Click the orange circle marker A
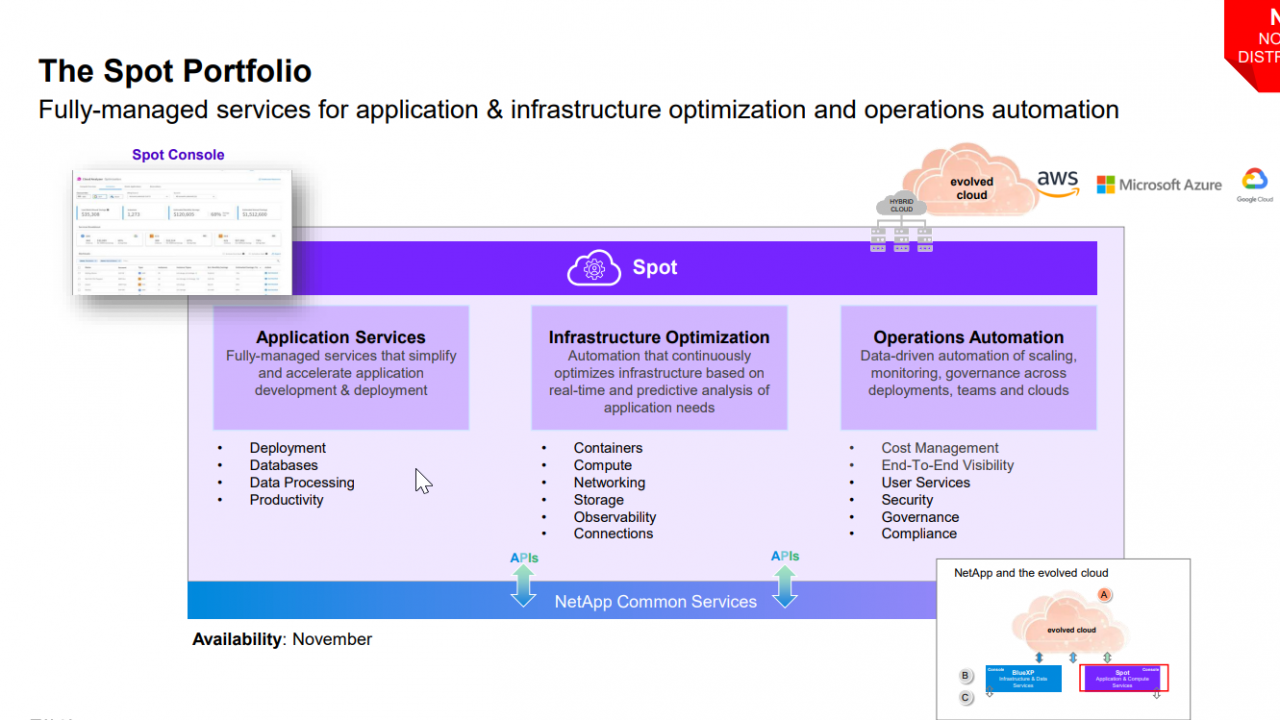The height and width of the screenshot is (720, 1280). [1105, 594]
